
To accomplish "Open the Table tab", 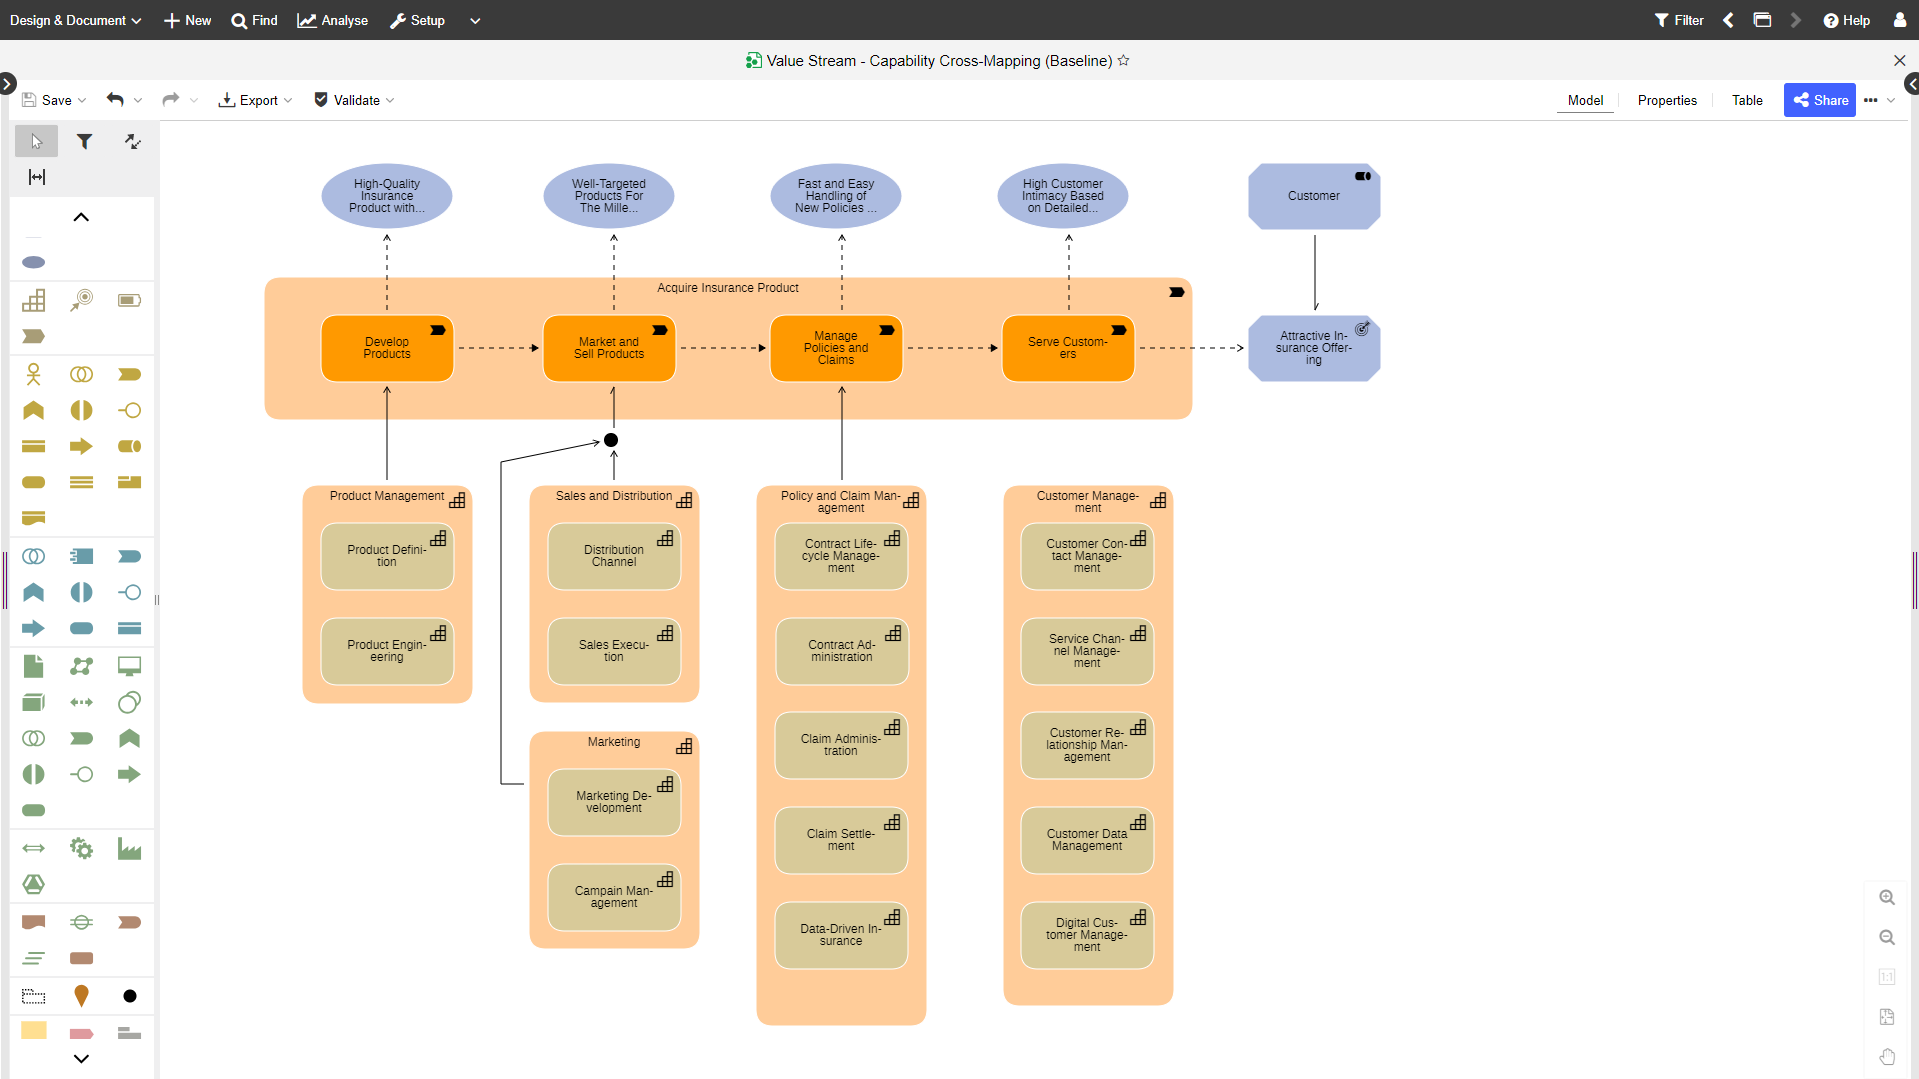I will pos(1747,100).
